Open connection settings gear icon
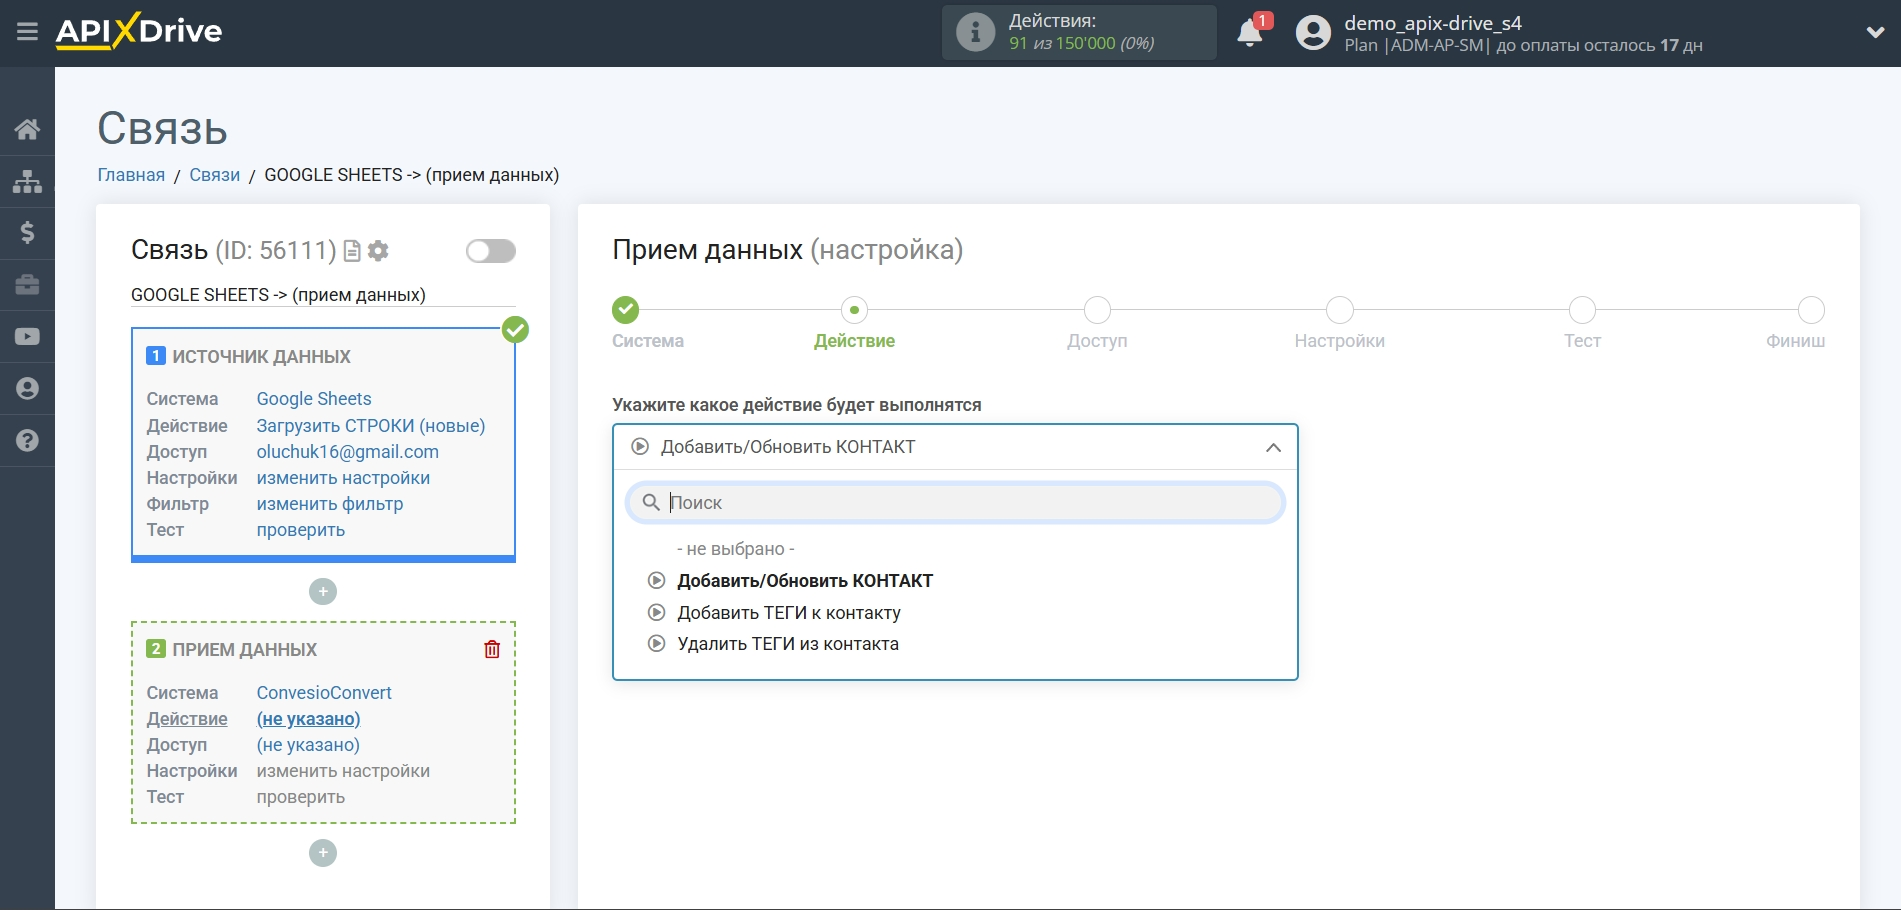The image size is (1901, 910). pos(378,251)
